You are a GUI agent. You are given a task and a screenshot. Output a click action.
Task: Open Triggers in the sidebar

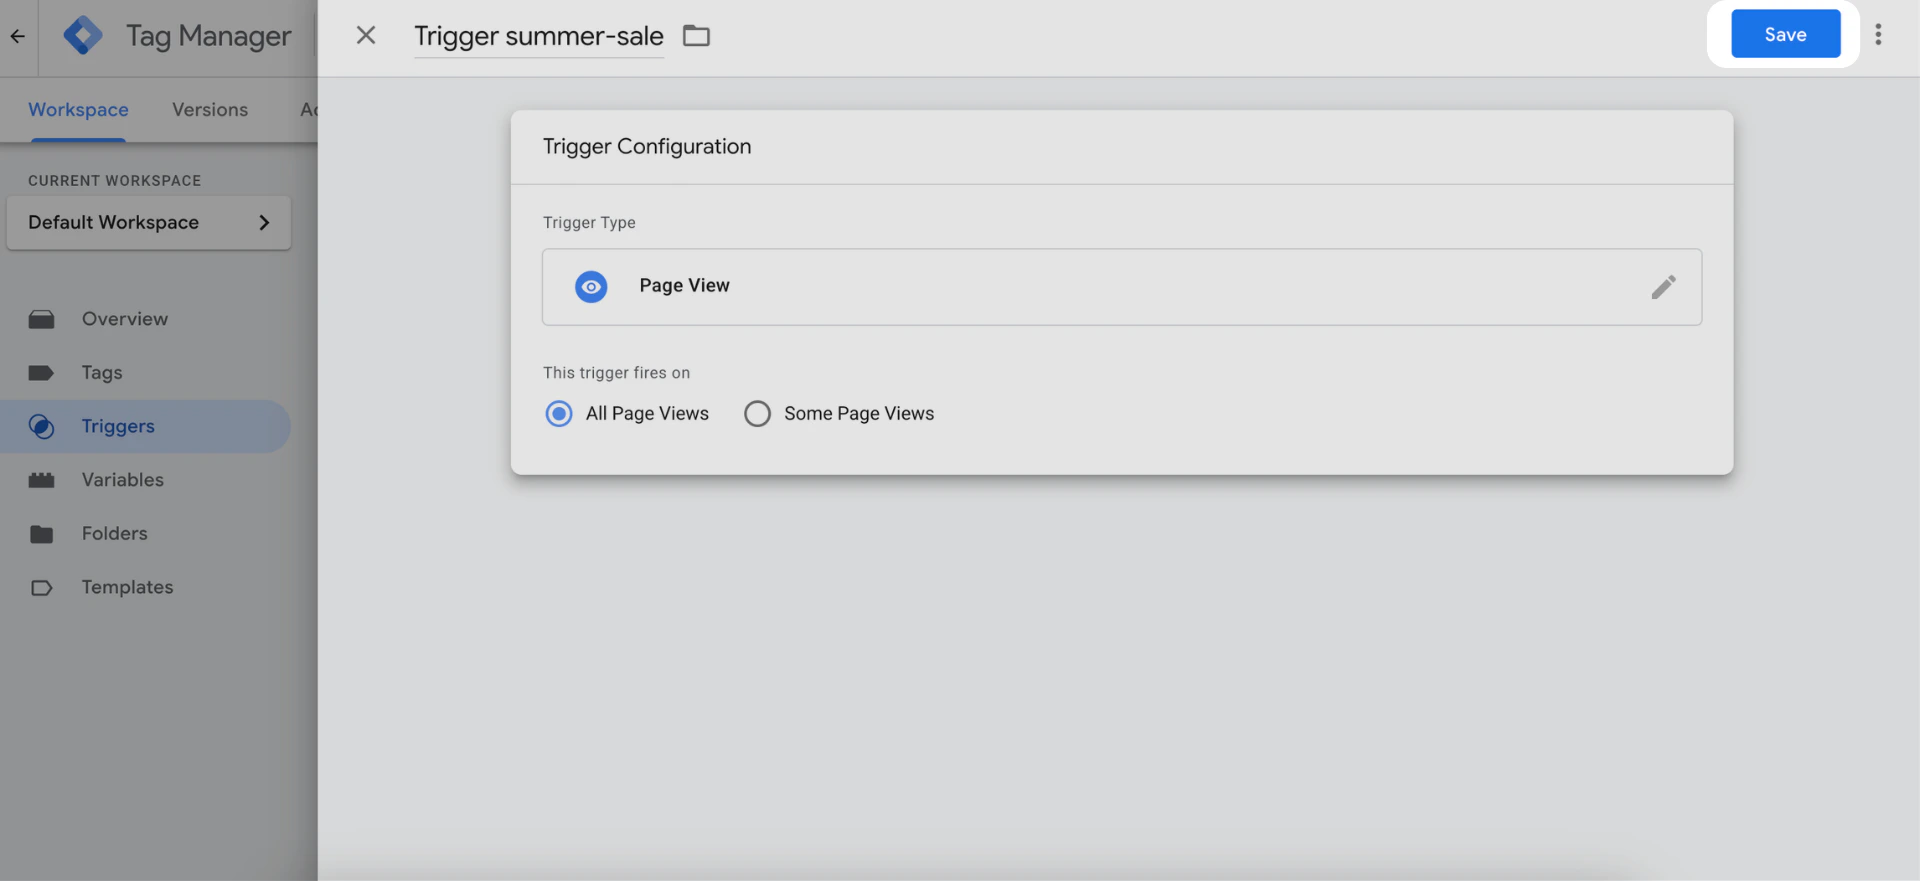tap(145, 426)
